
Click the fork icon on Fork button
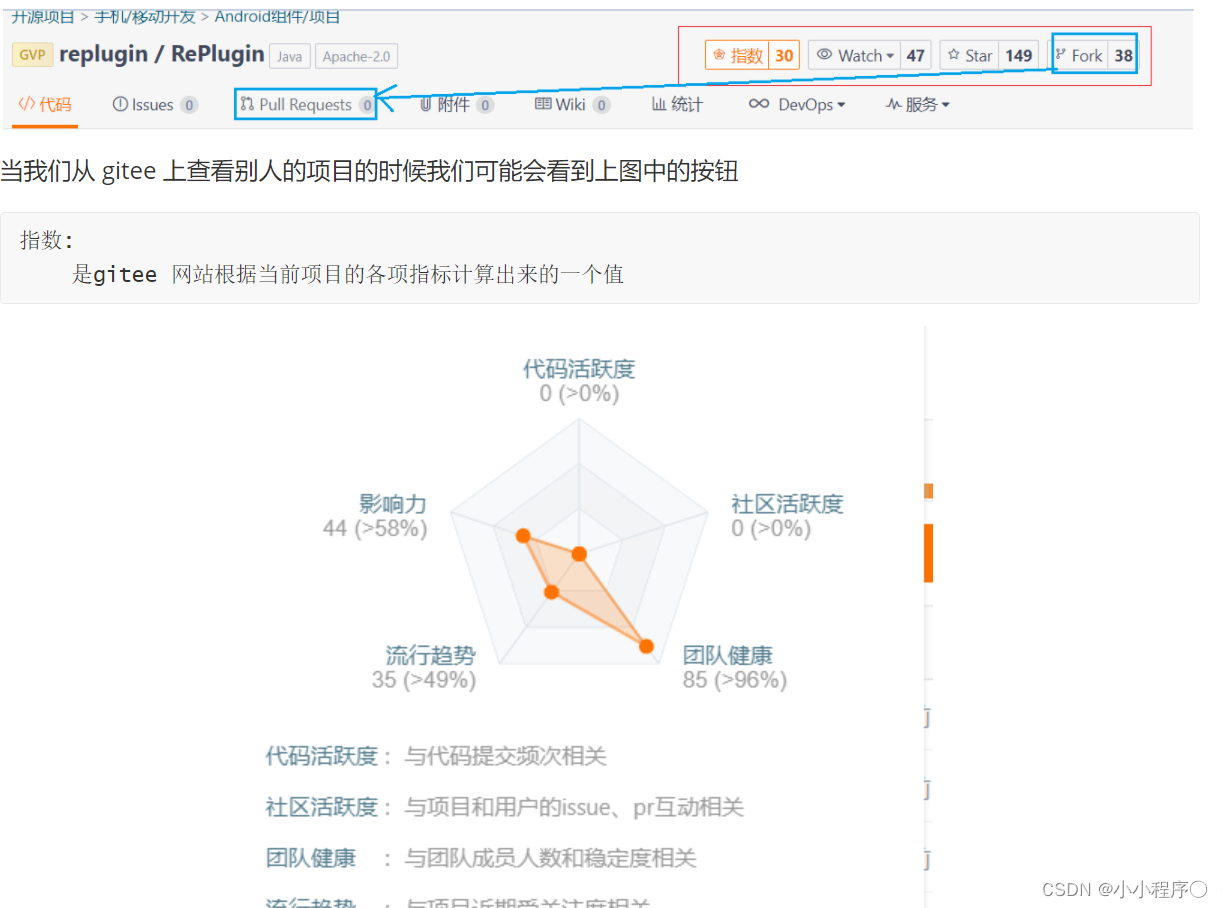point(1060,55)
